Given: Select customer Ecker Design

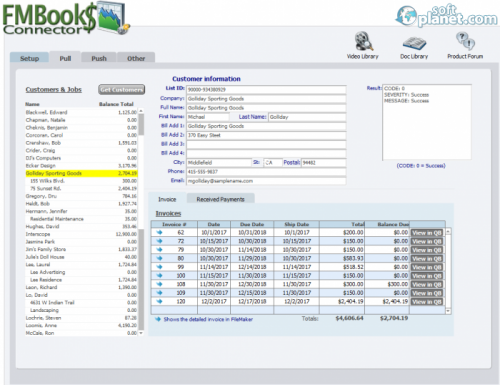Looking at the screenshot, I should pos(81,166).
